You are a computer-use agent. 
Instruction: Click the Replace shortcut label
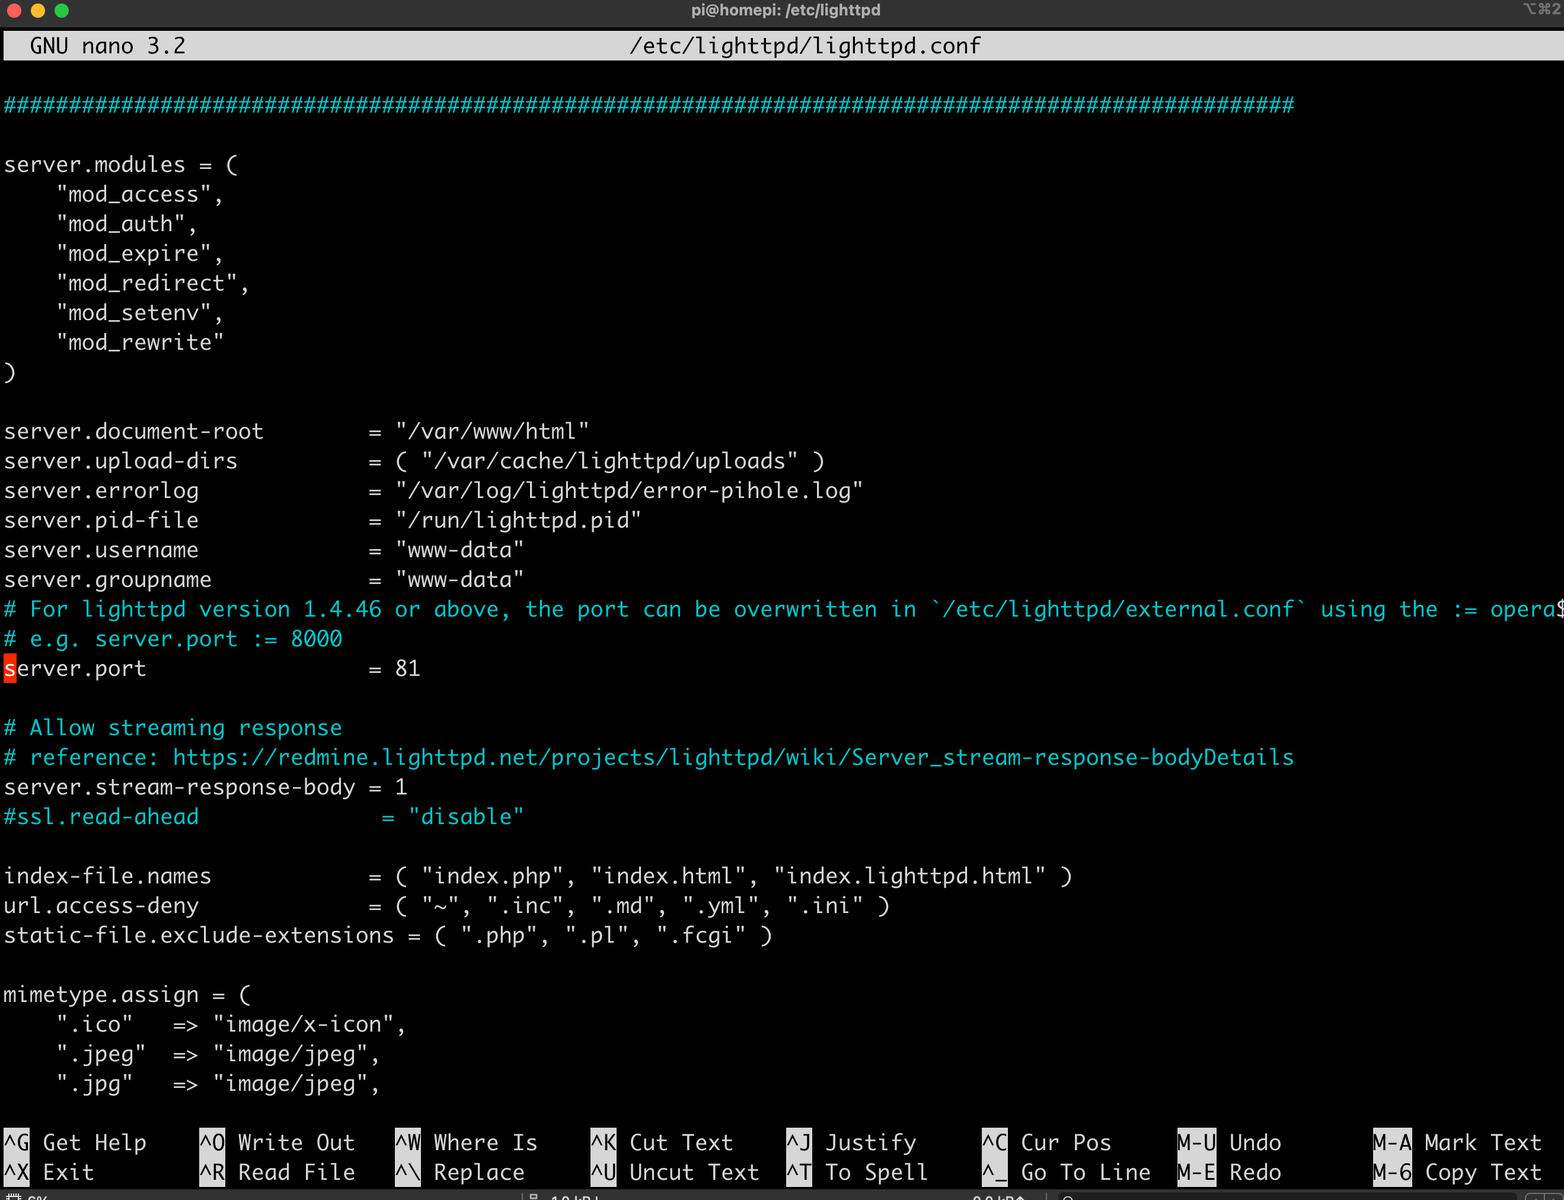pos(478,1172)
